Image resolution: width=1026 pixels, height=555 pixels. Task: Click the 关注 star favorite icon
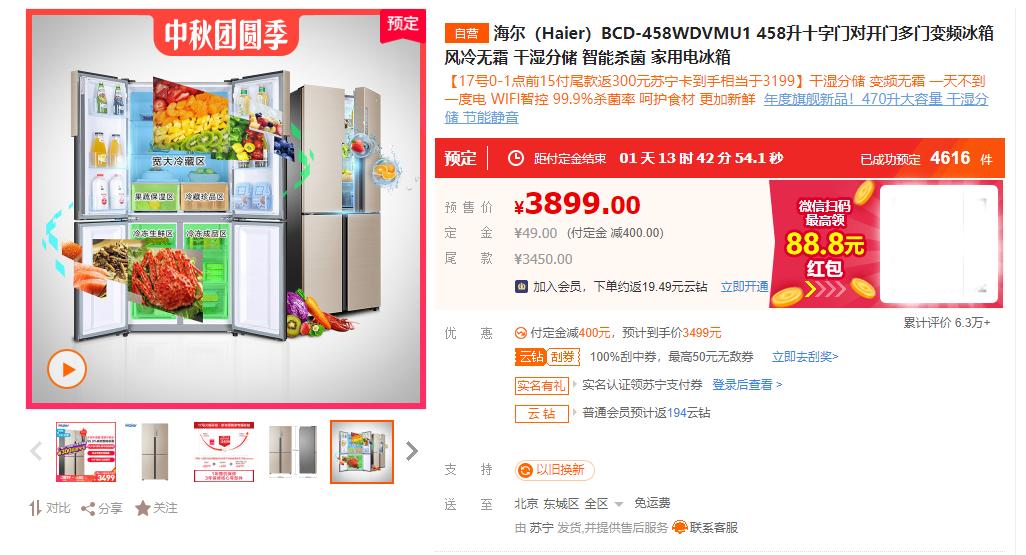pyautogui.click(x=143, y=509)
